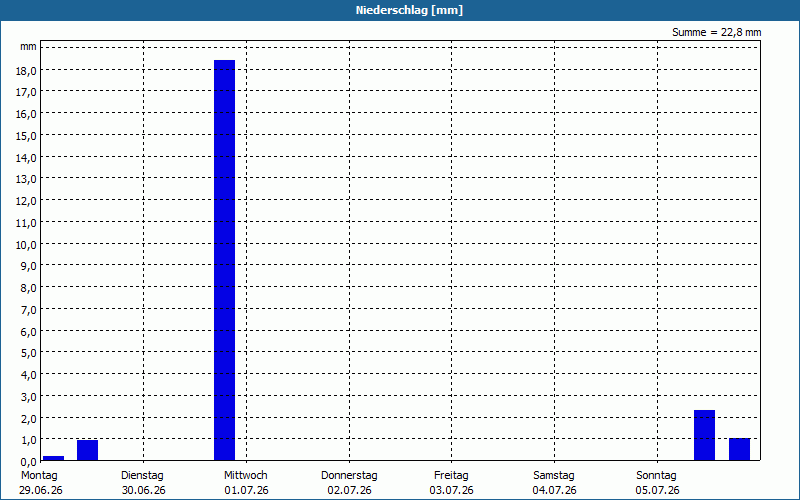Image resolution: width=800 pixels, height=500 pixels.
Task: Click the date 30.06.26
Action: [144, 490]
